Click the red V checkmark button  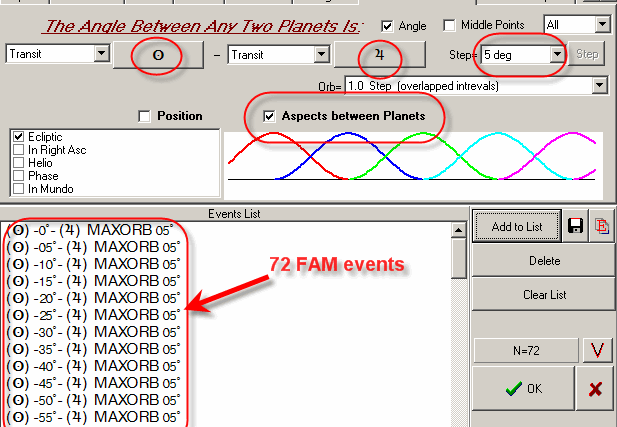597,350
